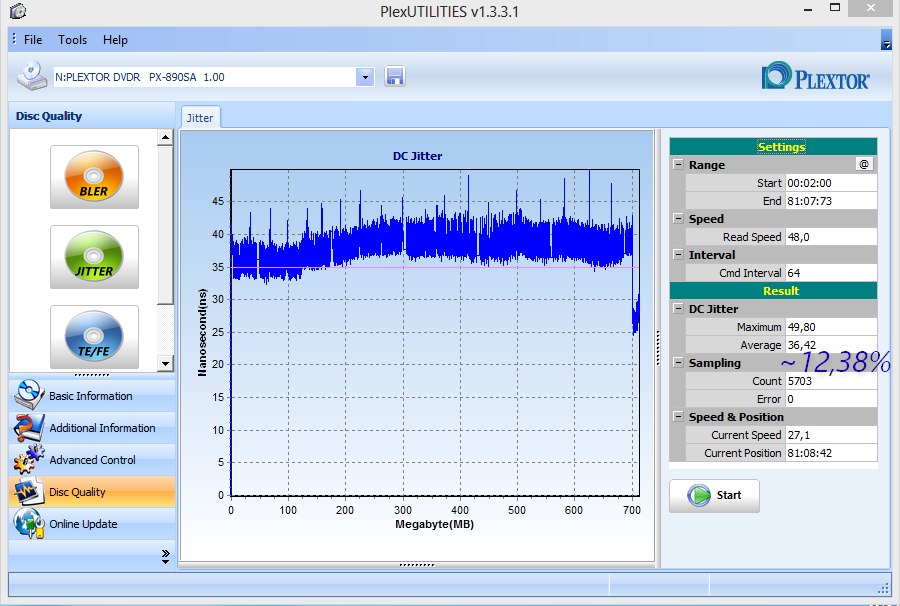This screenshot has height=606, width=900.
Task: Click the resize grip in status bar corner
Action: (x=884, y=588)
